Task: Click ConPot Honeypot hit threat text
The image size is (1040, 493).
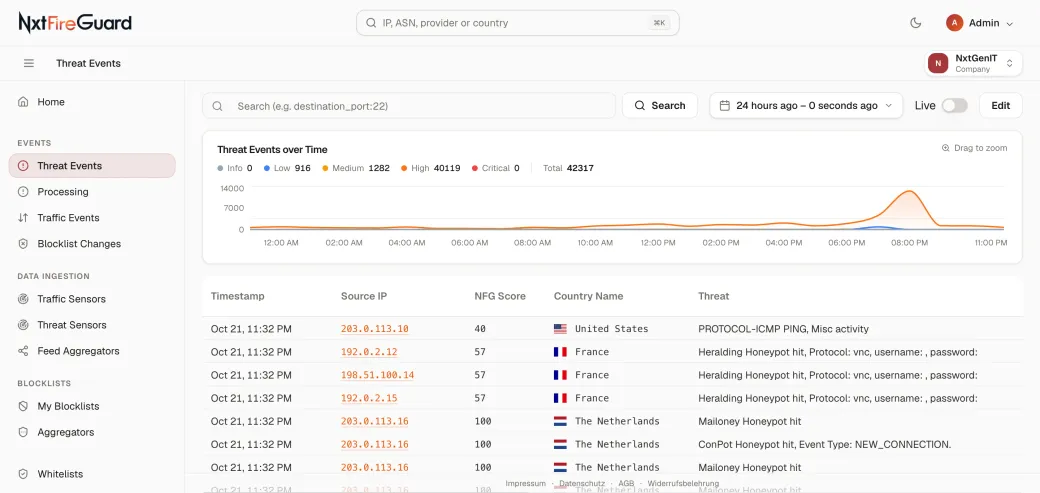Action: 824,444
